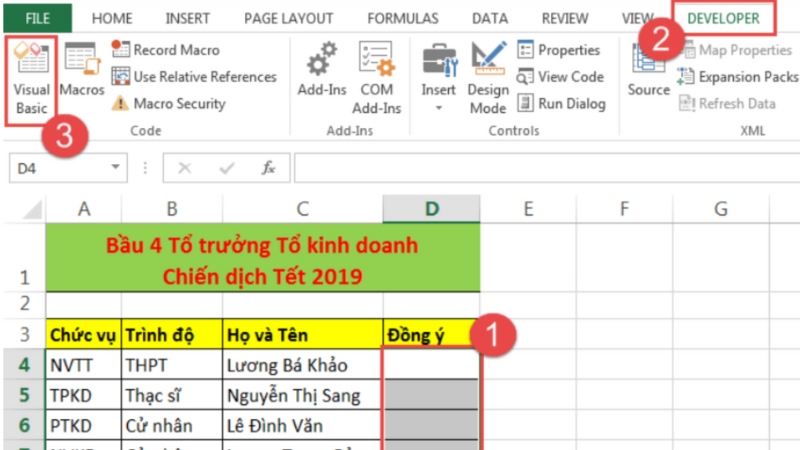800x450 pixels.
Task: Click cell 'NVTT'
Action: point(84,365)
